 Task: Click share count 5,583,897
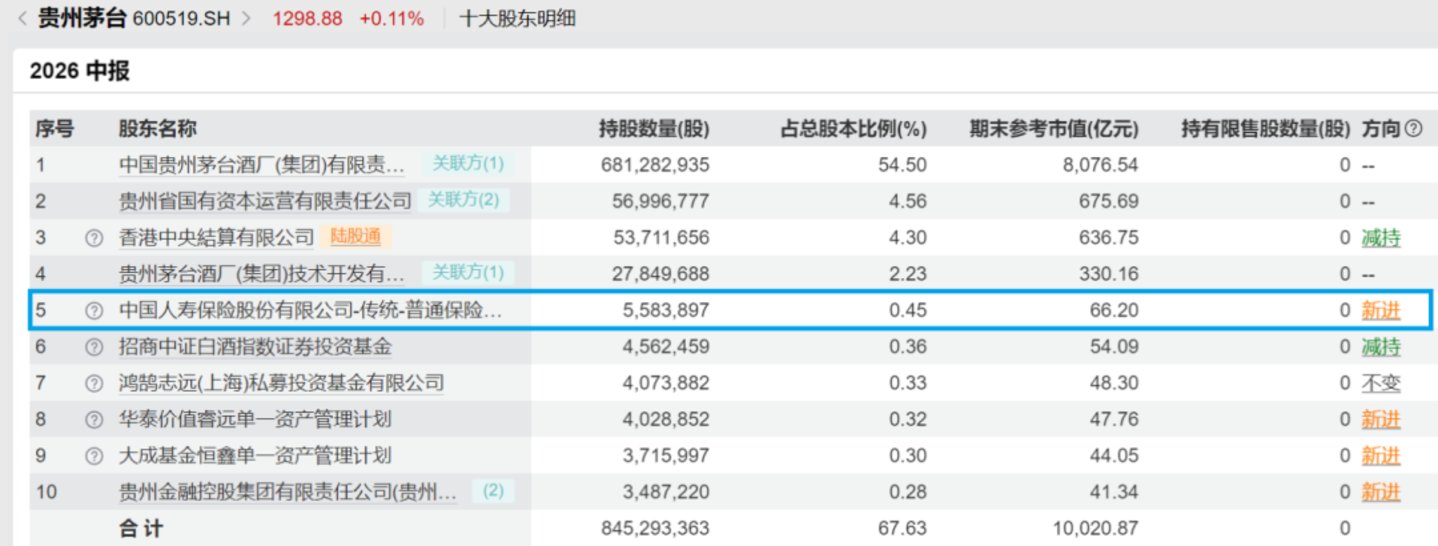[665, 311]
